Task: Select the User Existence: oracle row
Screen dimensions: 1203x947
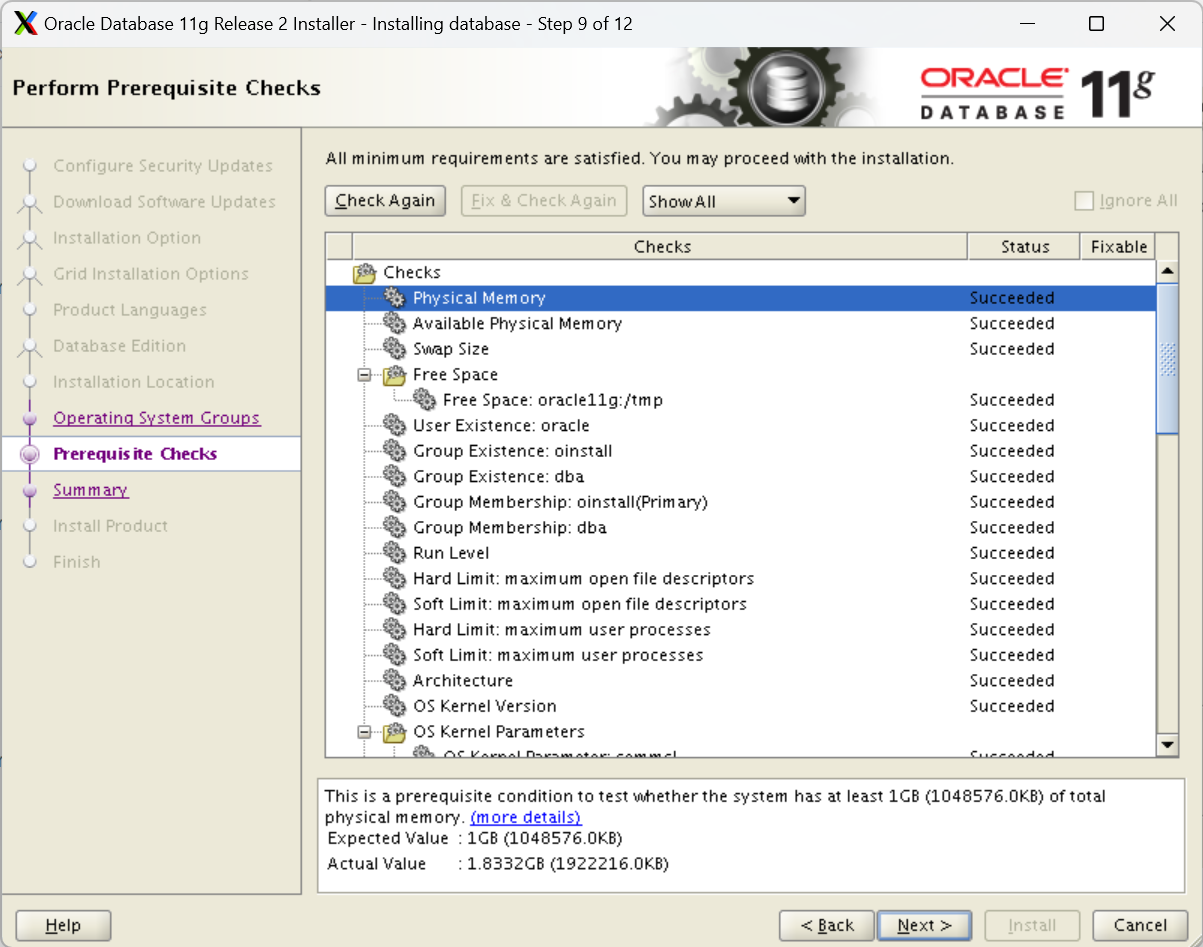Action: [x=741, y=425]
